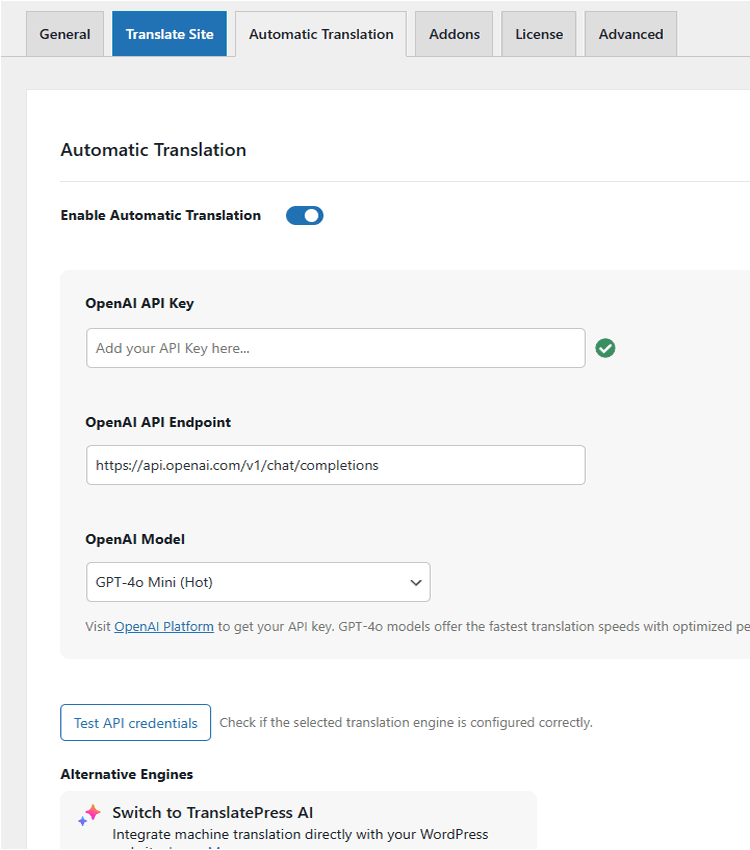Click the TranslatePress AI sparkle icon
The height and width of the screenshot is (850, 750).
tap(89, 816)
